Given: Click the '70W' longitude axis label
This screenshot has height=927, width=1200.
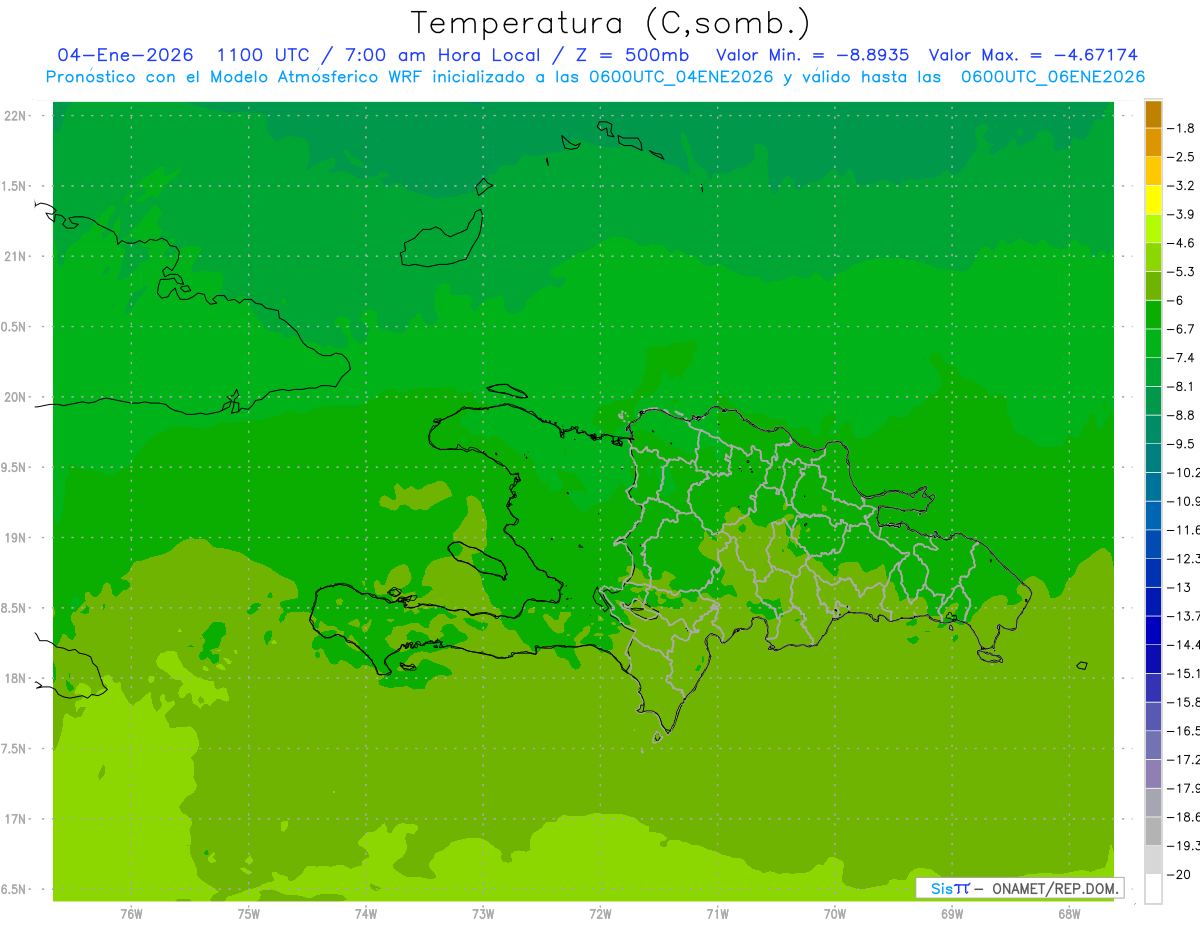Looking at the screenshot, I should click(835, 913).
